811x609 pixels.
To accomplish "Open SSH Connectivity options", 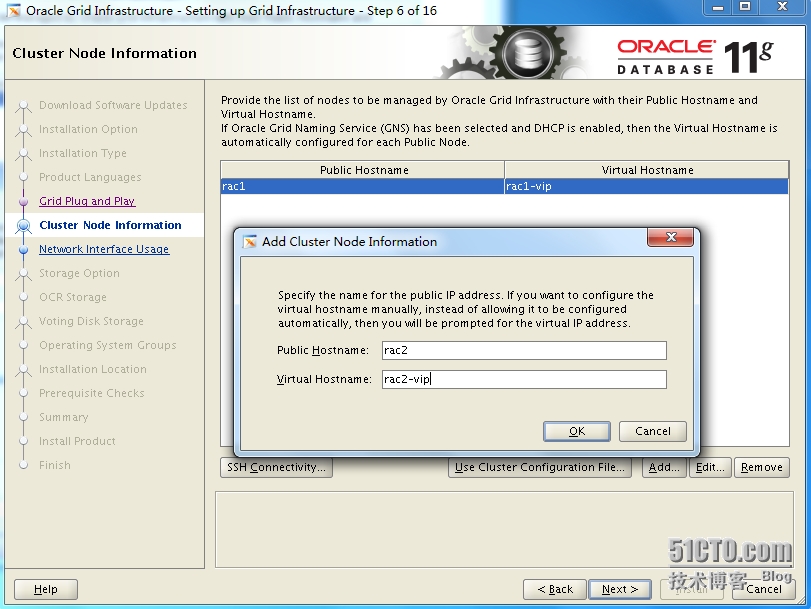I will pos(276,467).
